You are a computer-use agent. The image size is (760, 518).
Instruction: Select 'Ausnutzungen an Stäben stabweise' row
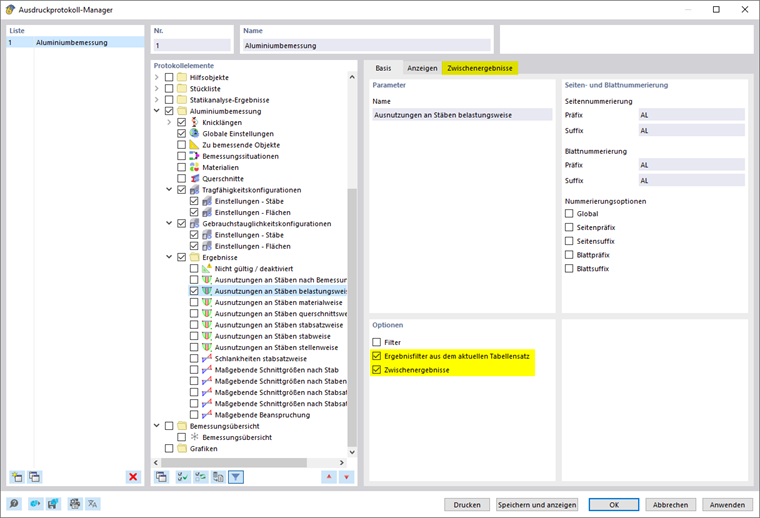tap(272, 336)
